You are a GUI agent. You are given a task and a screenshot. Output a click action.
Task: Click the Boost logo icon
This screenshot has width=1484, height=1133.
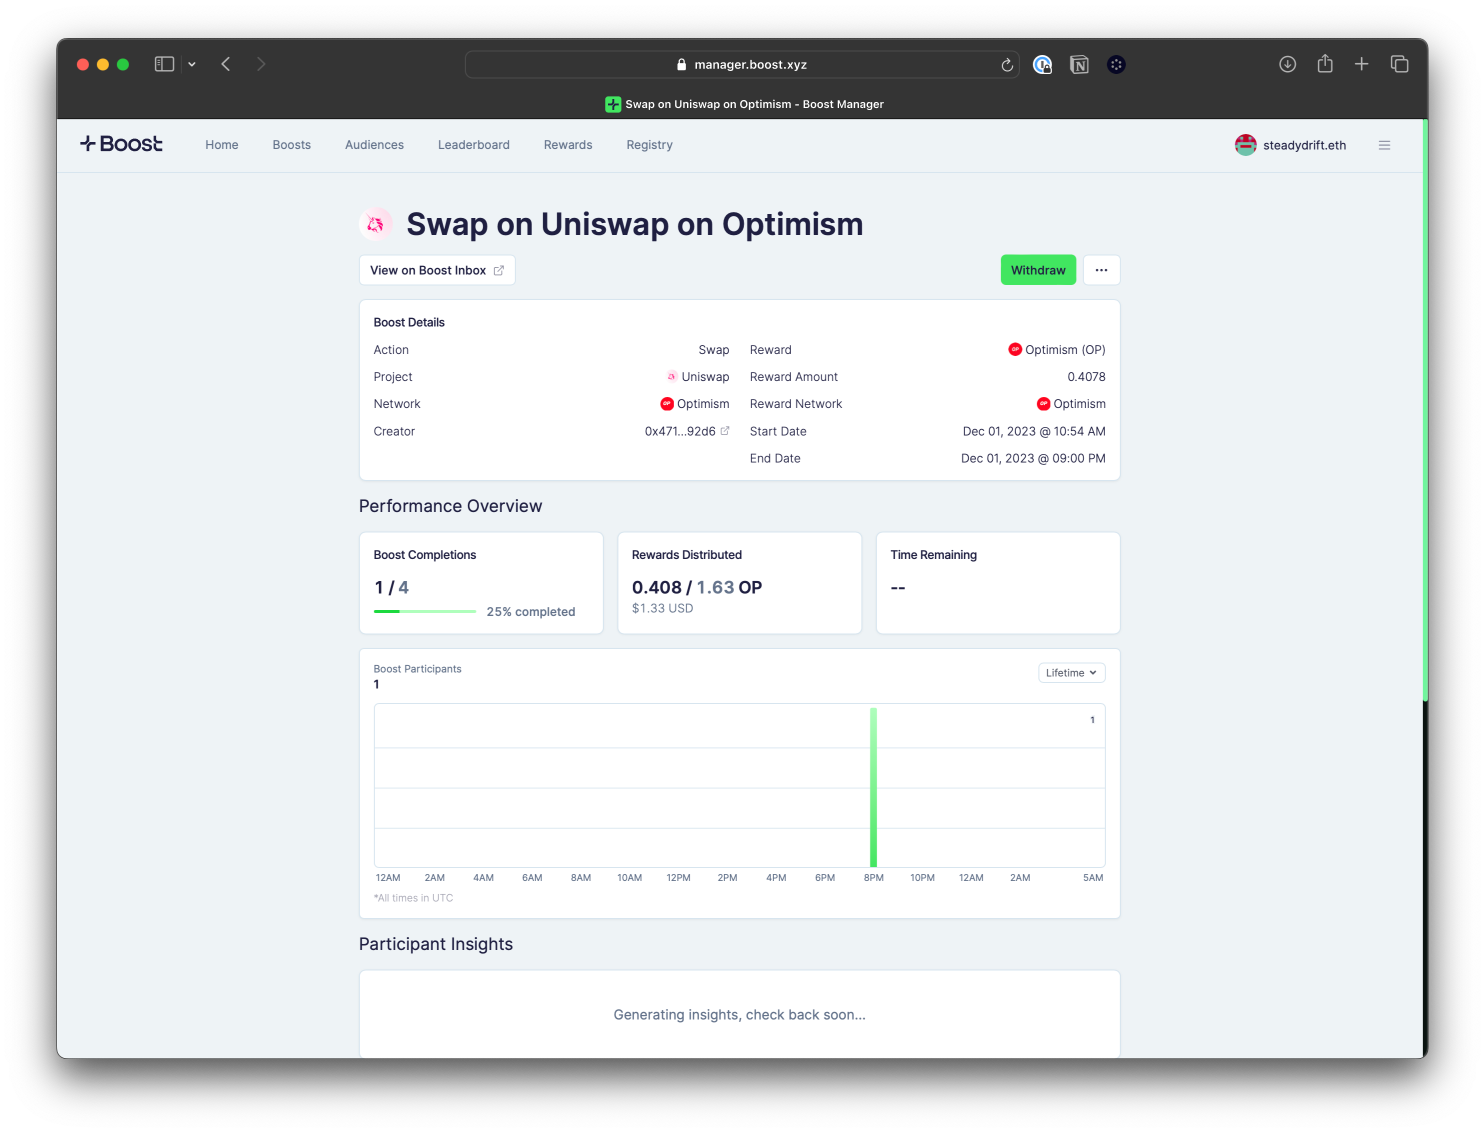coord(89,143)
